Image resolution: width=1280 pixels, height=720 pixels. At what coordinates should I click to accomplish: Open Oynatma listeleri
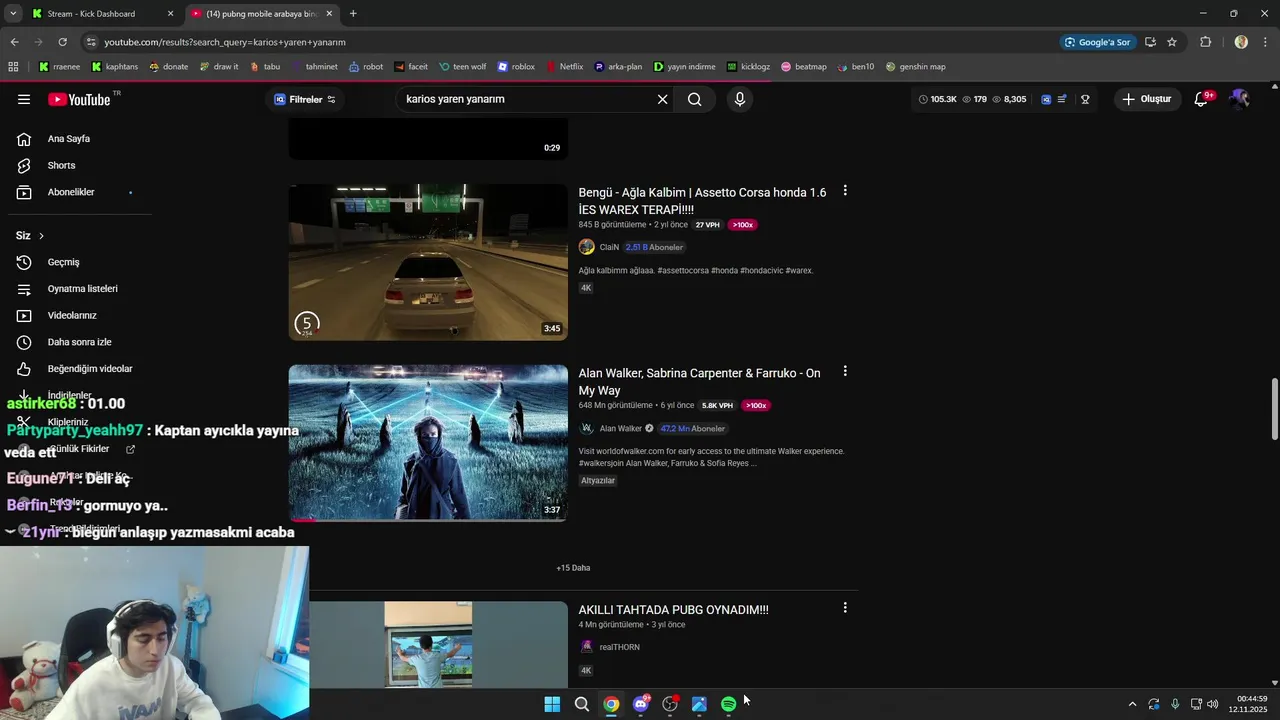(x=80, y=289)
